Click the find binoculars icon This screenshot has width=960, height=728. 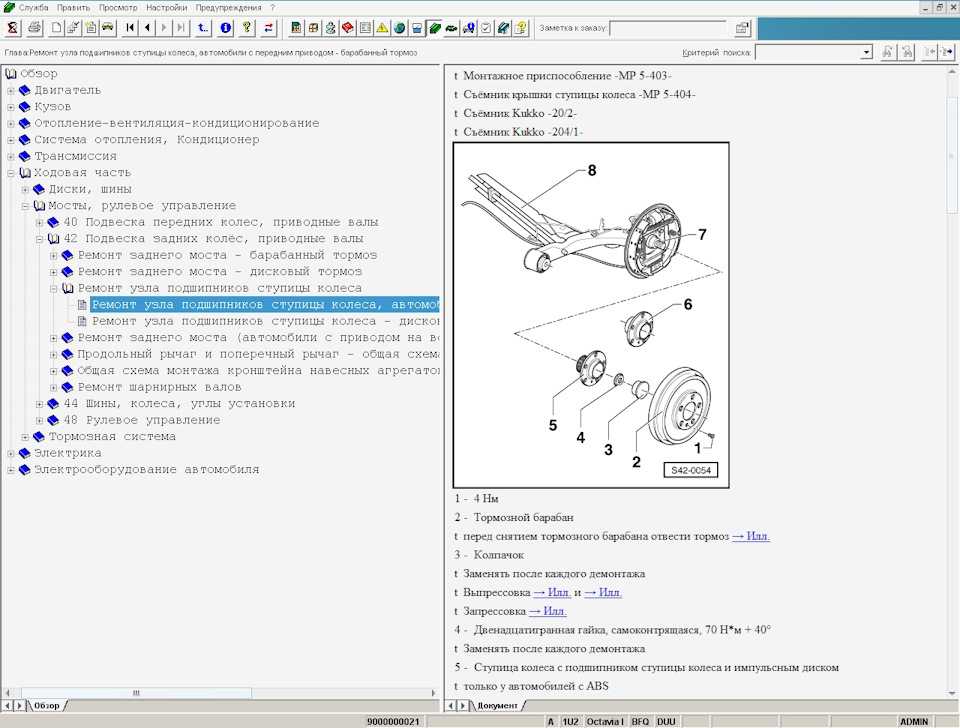click(888, 53)
